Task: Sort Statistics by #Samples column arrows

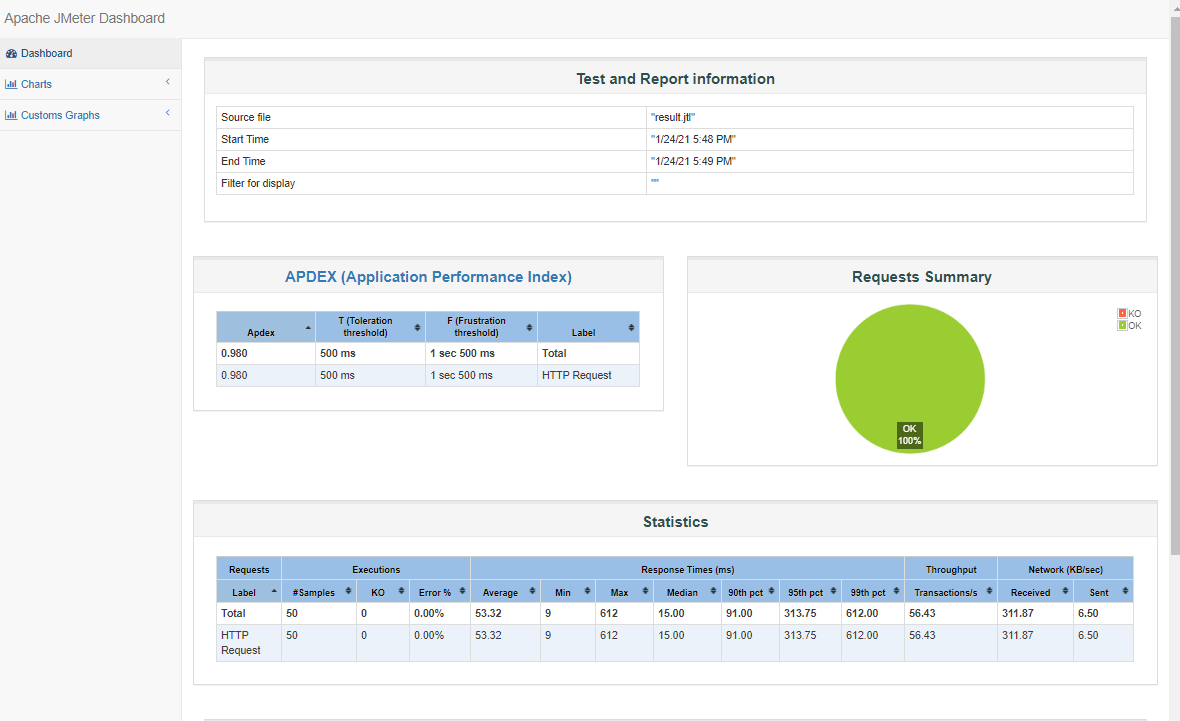Action: (x=348, y=591)
